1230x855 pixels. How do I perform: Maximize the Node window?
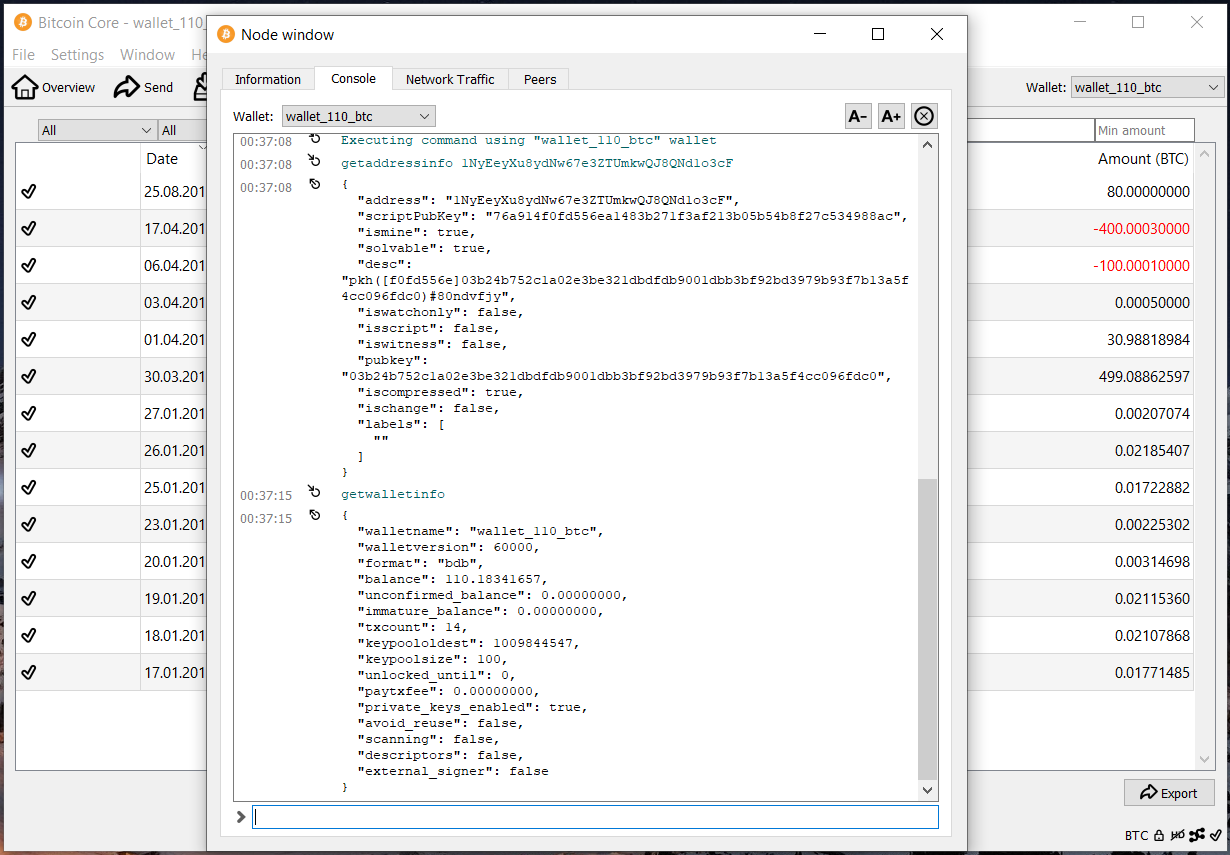pyautogui.click(x=878, y=34)
